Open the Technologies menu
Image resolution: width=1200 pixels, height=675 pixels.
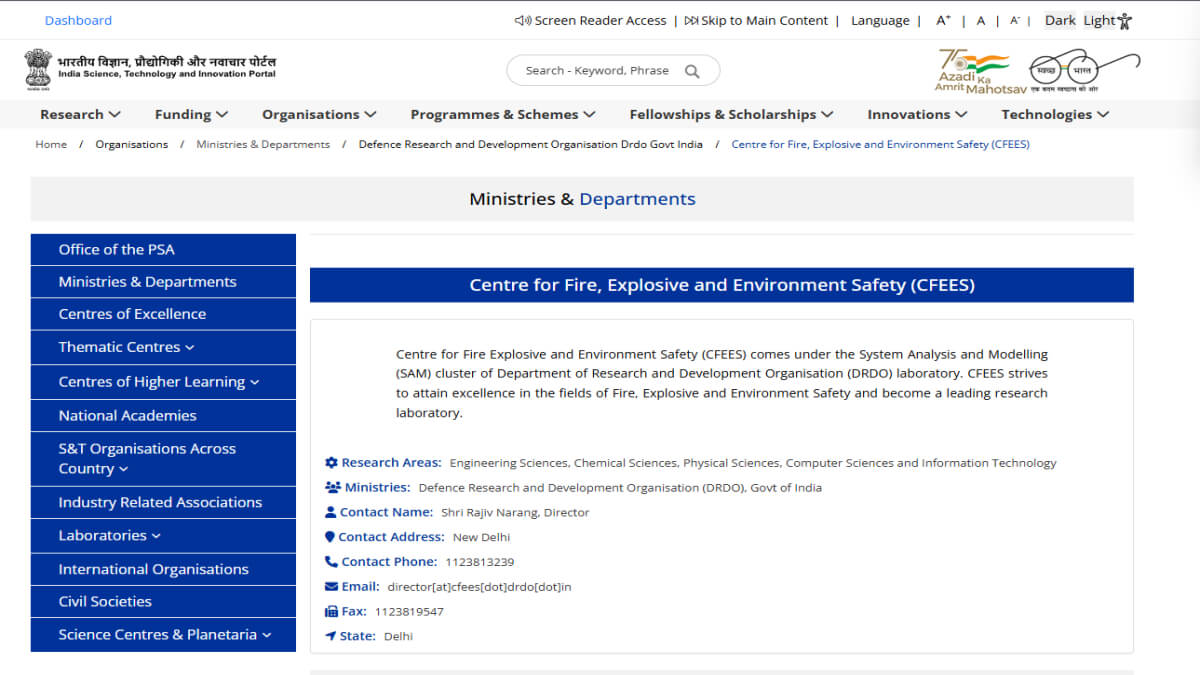tap(1054, 114)
